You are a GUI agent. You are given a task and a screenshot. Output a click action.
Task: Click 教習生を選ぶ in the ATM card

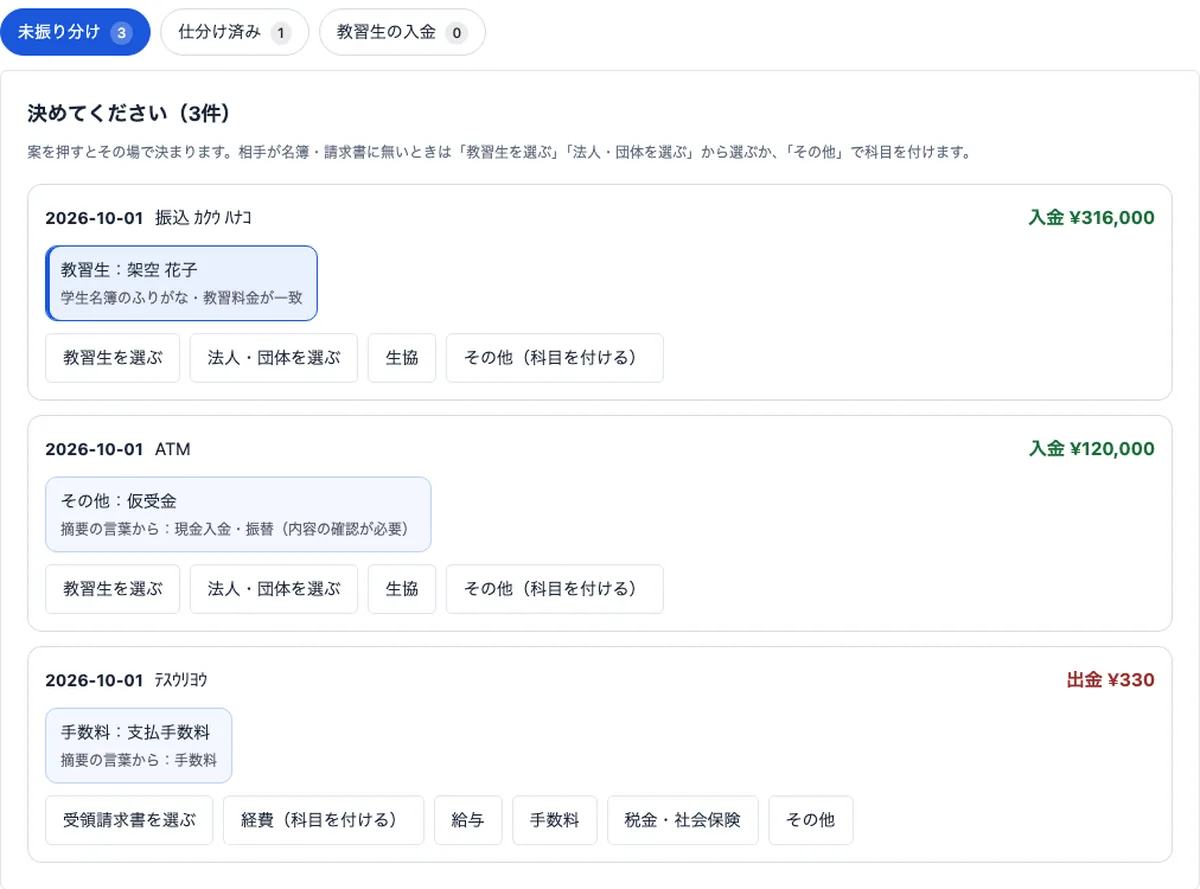[x=112, y=589]
